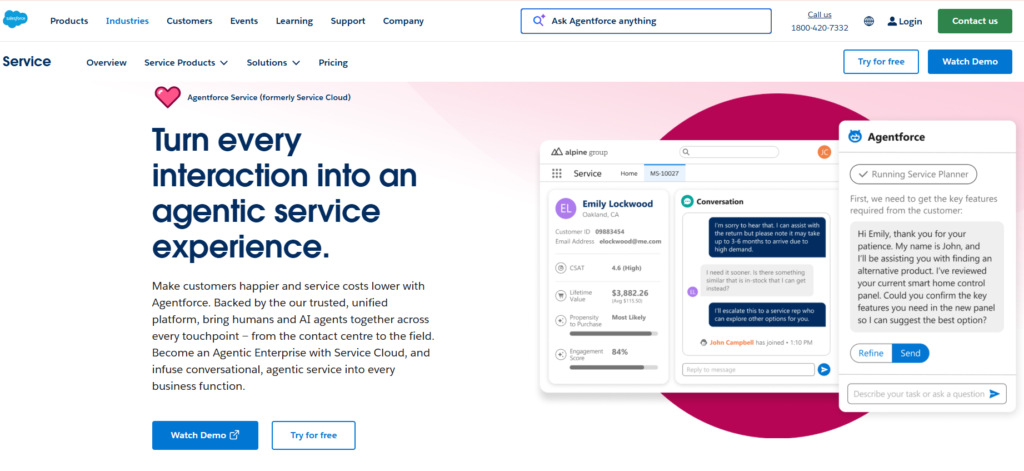
Task: Focus the Ask Agentforce anything search box
Action: (646, 21)
